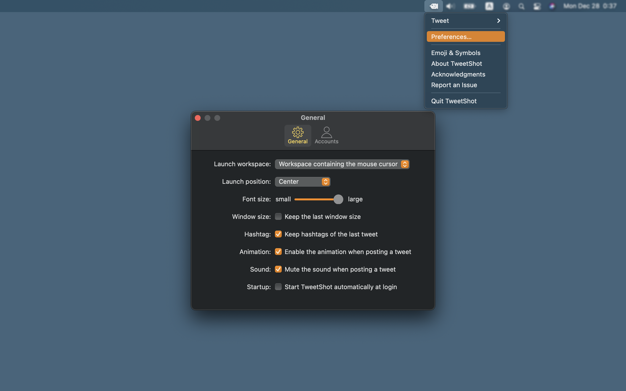626x391 pixels.
Task: Open the volume control in menu bar
Action: pyautogui.click(x=451, y=6)
